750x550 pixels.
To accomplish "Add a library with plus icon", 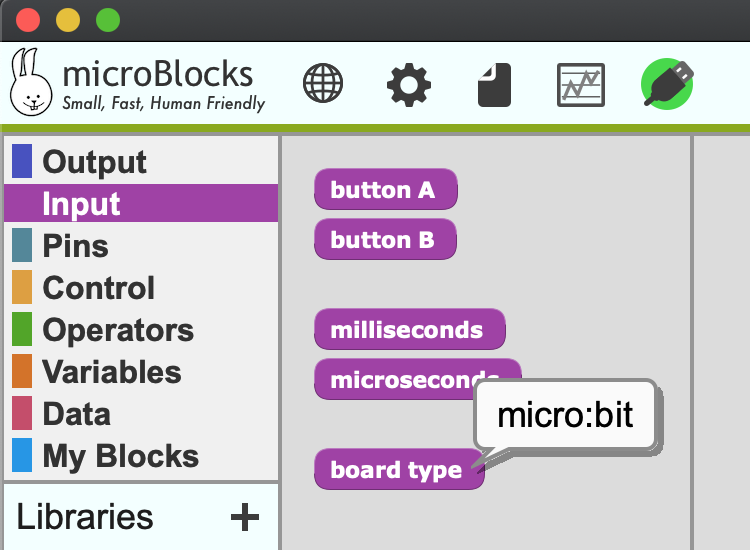I will point(244,517).
